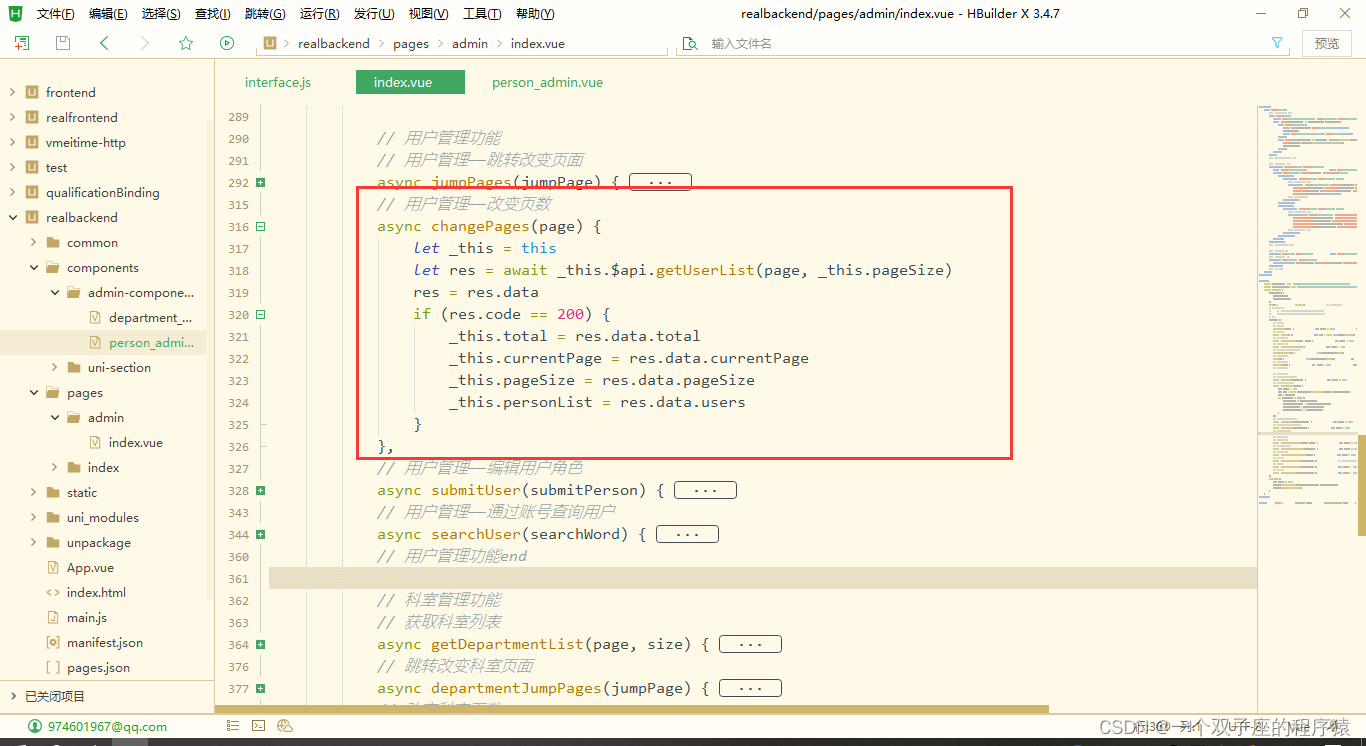Screen dimensions: 1366x746
Task: Save the file with the save icon
Action: (63, 43)
